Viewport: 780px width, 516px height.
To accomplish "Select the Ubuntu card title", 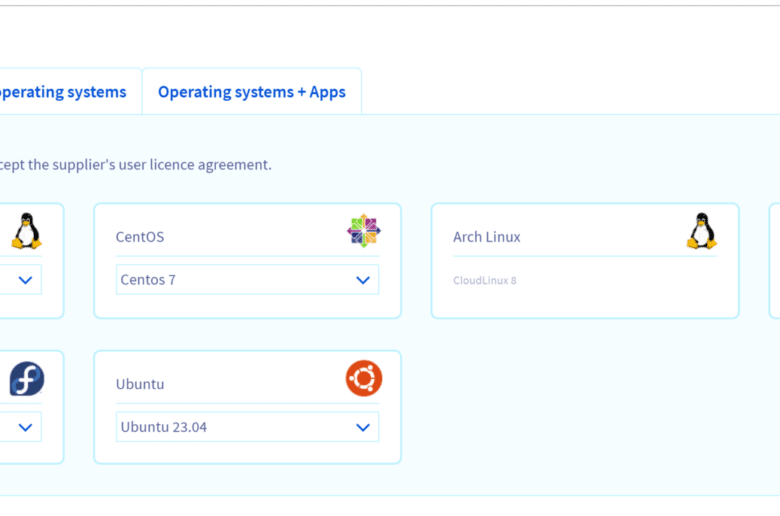I will point(140,384).
